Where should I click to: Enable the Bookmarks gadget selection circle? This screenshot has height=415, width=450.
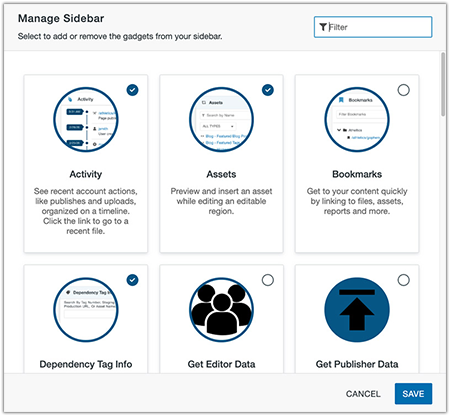(x=403, y=90)
